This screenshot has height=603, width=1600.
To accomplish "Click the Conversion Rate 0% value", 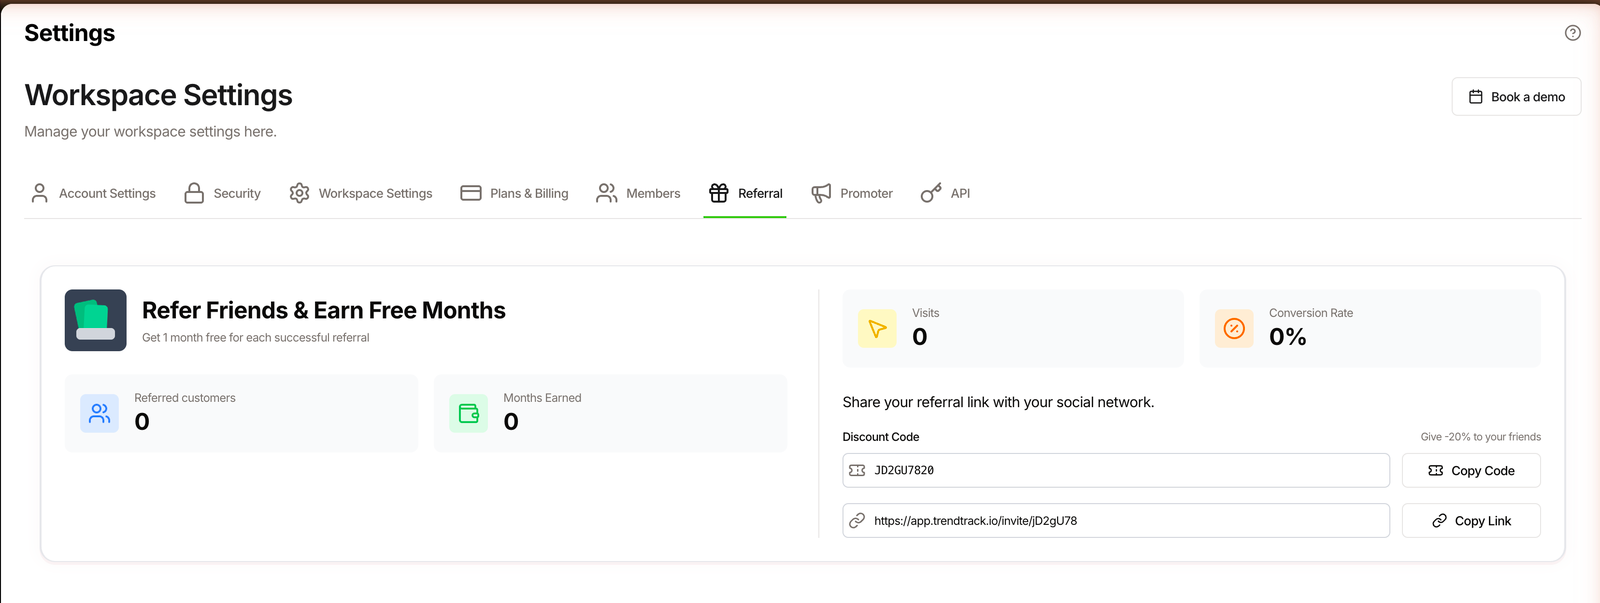I will [1288, 337].
